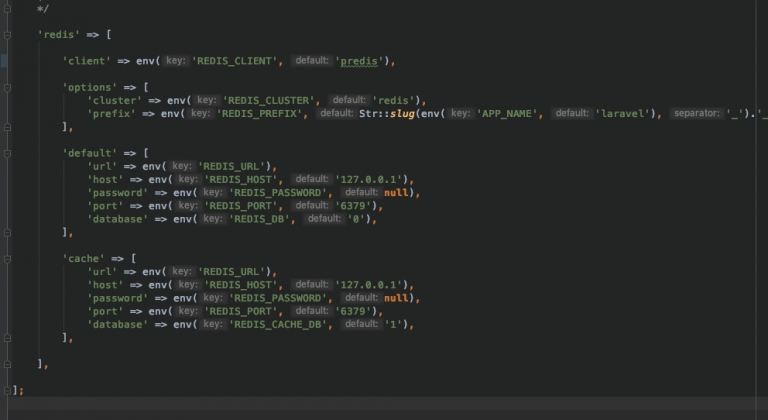
Task: Click the 'cache' array key
Action: coord(83,259)
